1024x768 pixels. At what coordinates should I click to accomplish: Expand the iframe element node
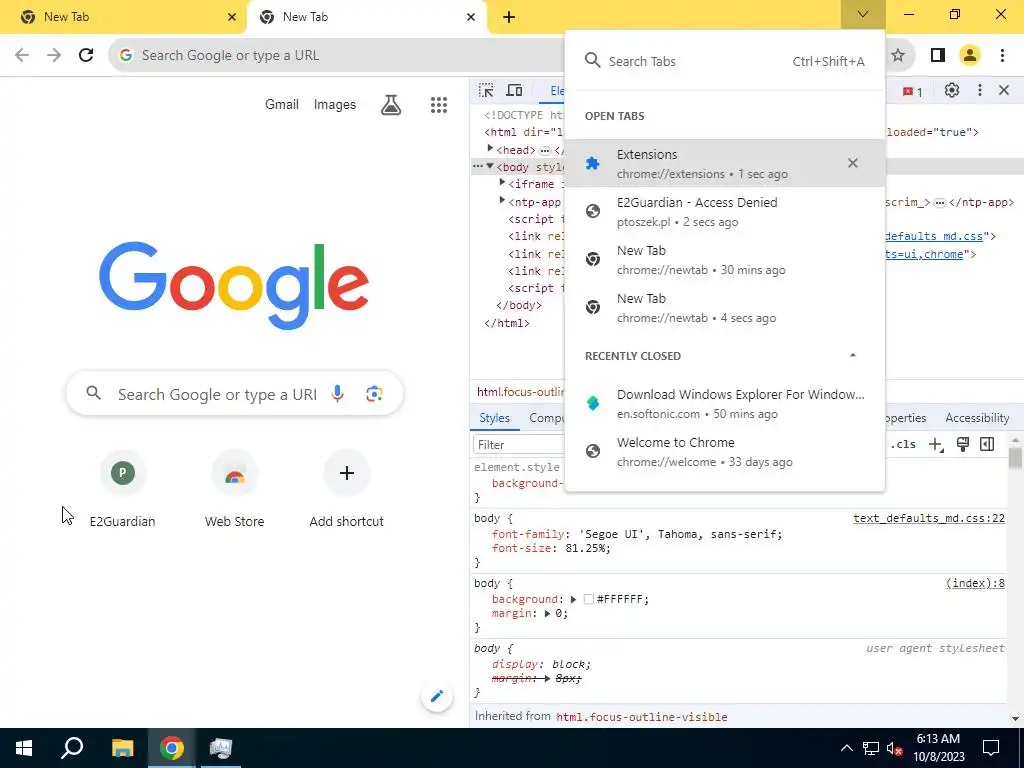click(502, 183)
